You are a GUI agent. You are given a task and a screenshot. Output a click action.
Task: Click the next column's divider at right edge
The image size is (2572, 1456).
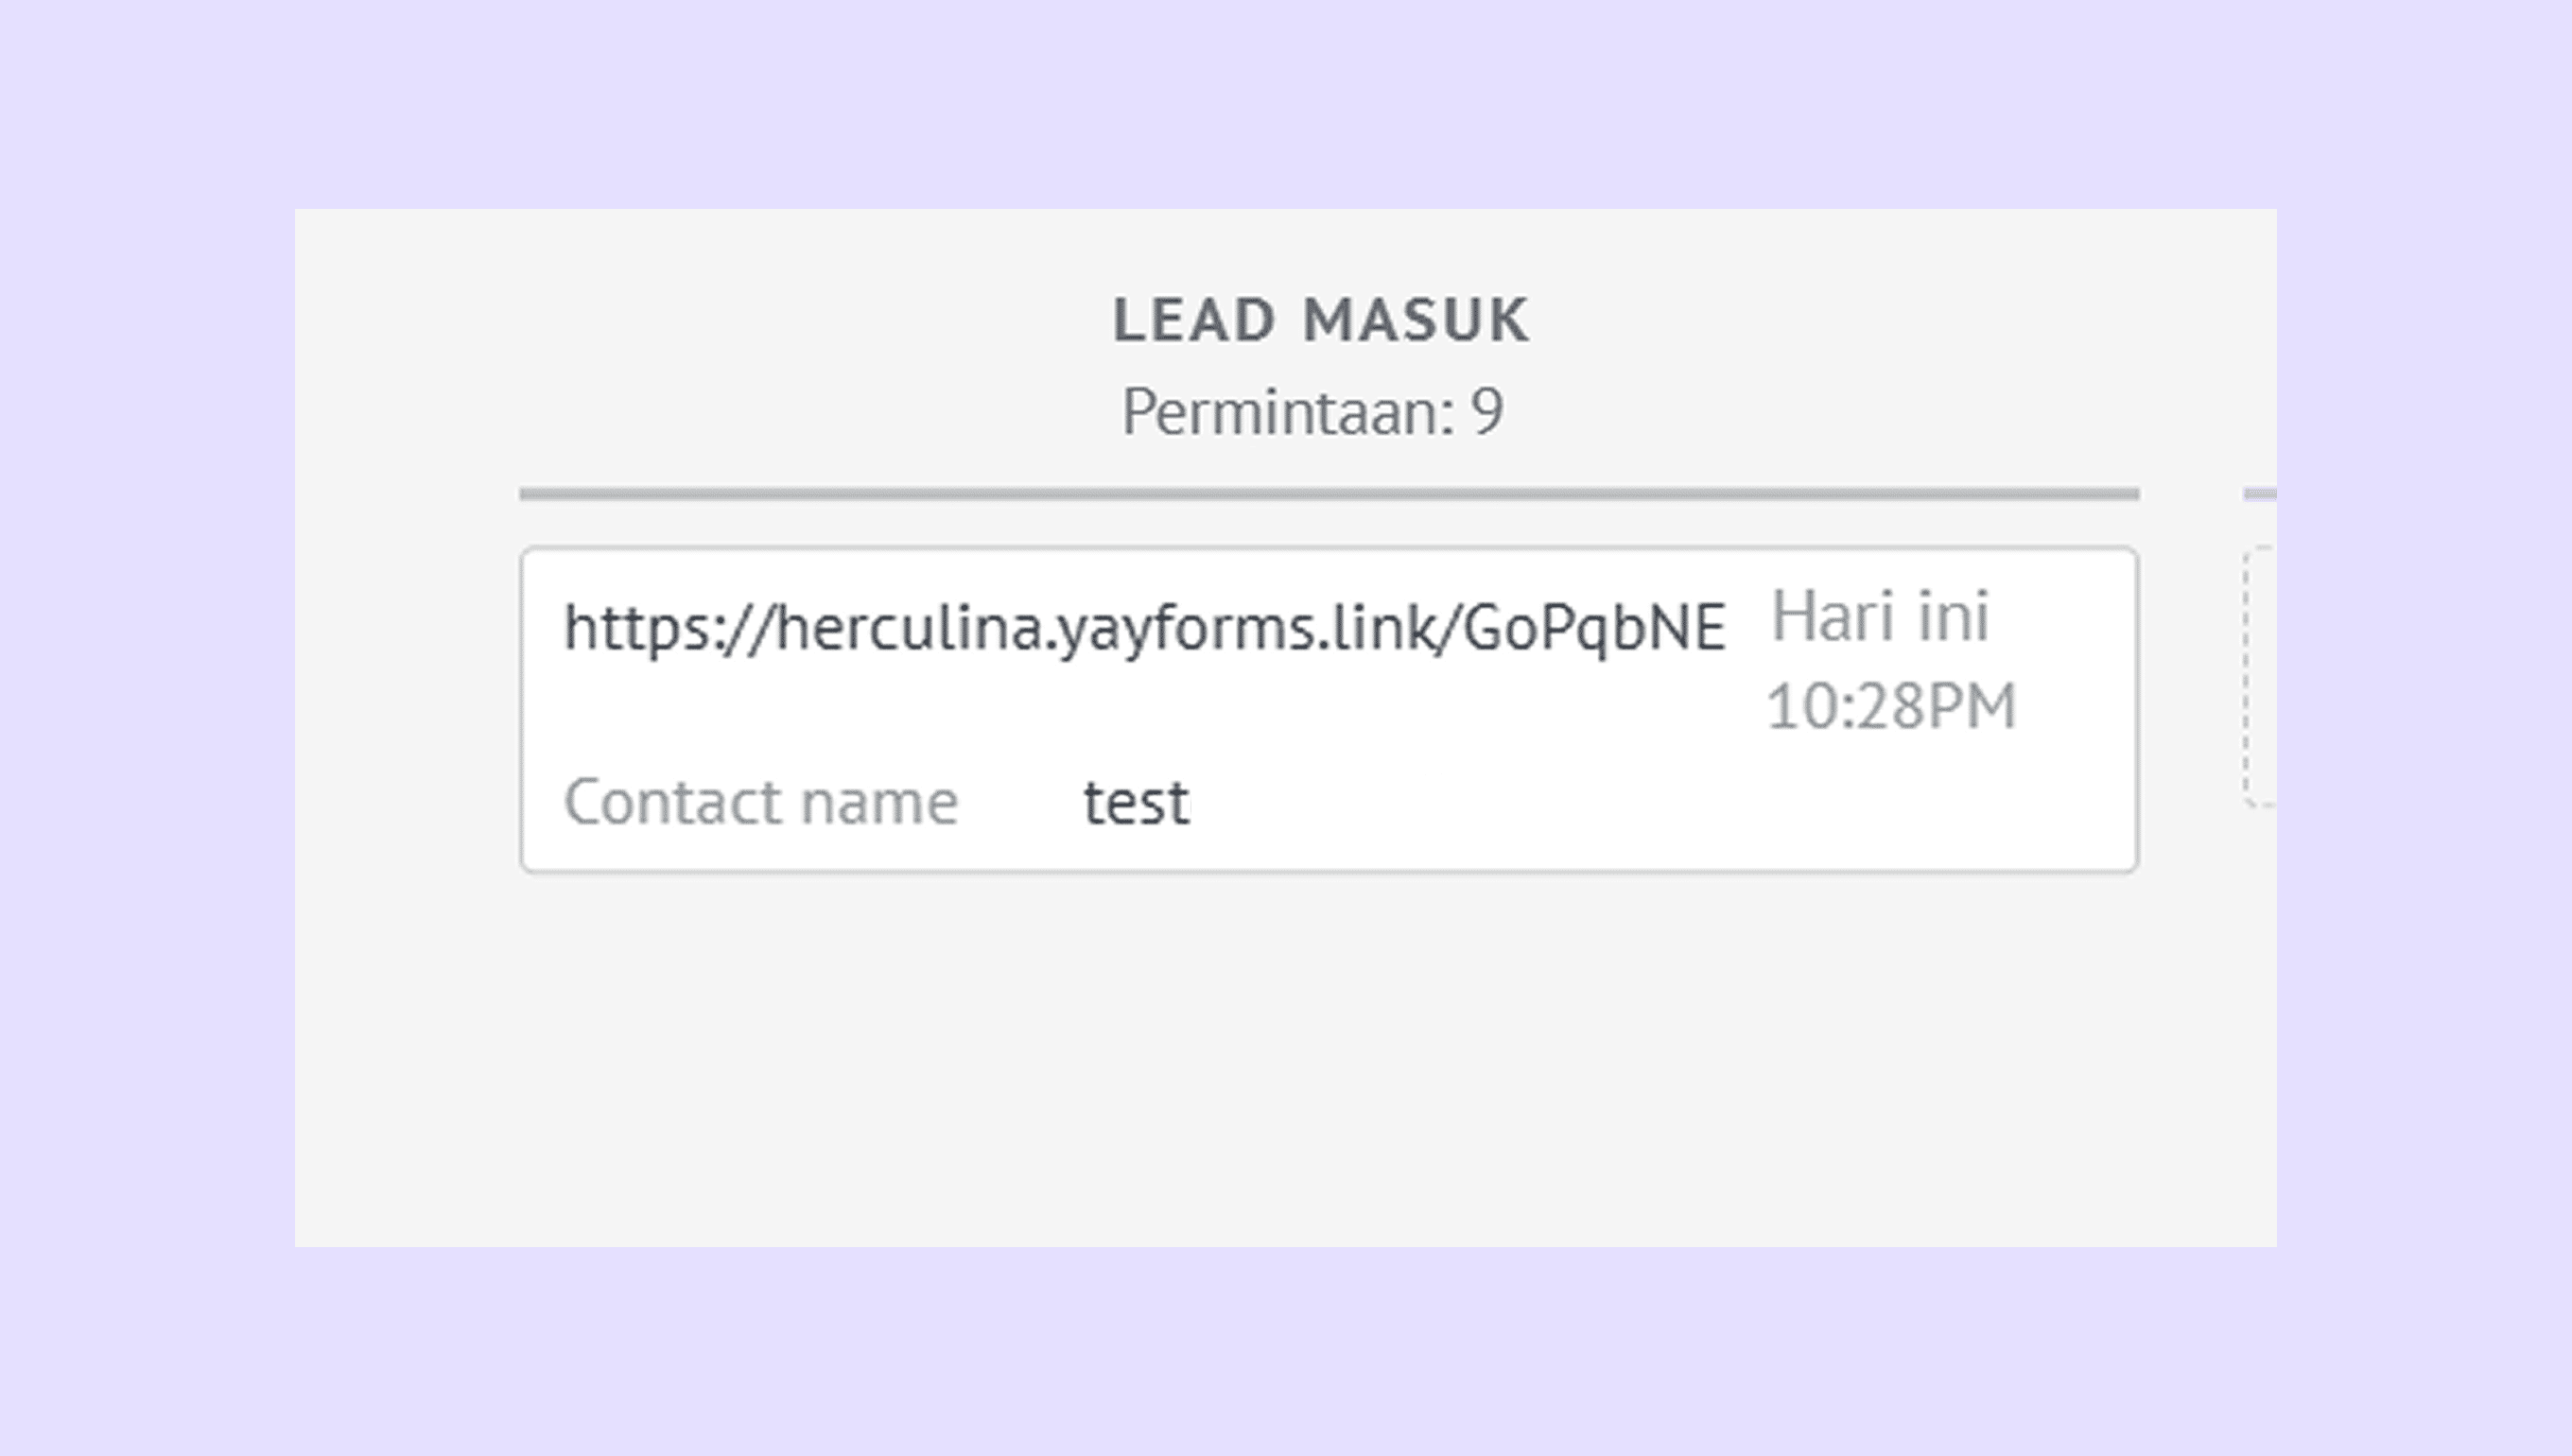pyautogui.click(x=2260, y=494)
